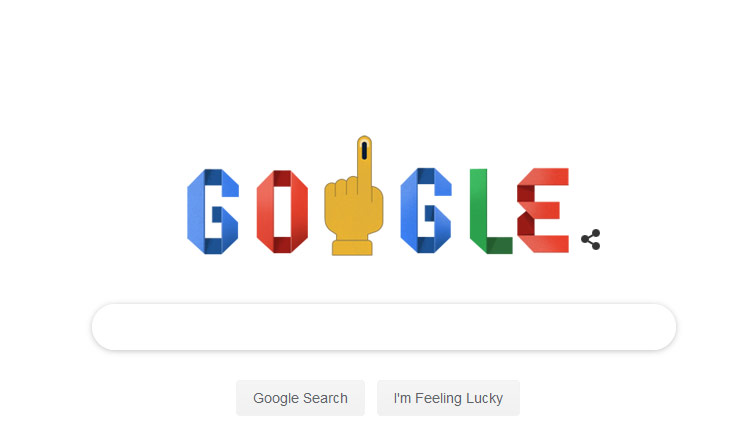Click the inner crossbar of the first G

[x=218, y=215]
